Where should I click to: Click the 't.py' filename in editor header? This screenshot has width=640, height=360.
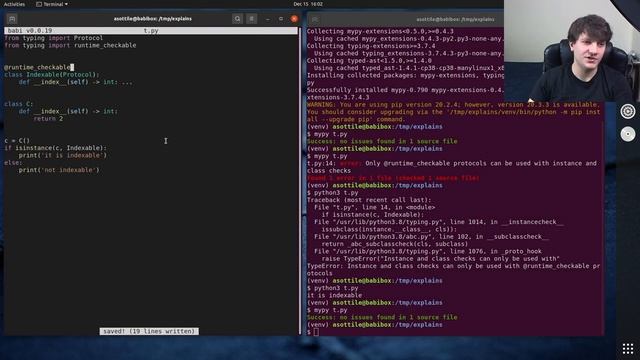click(151, 31)
